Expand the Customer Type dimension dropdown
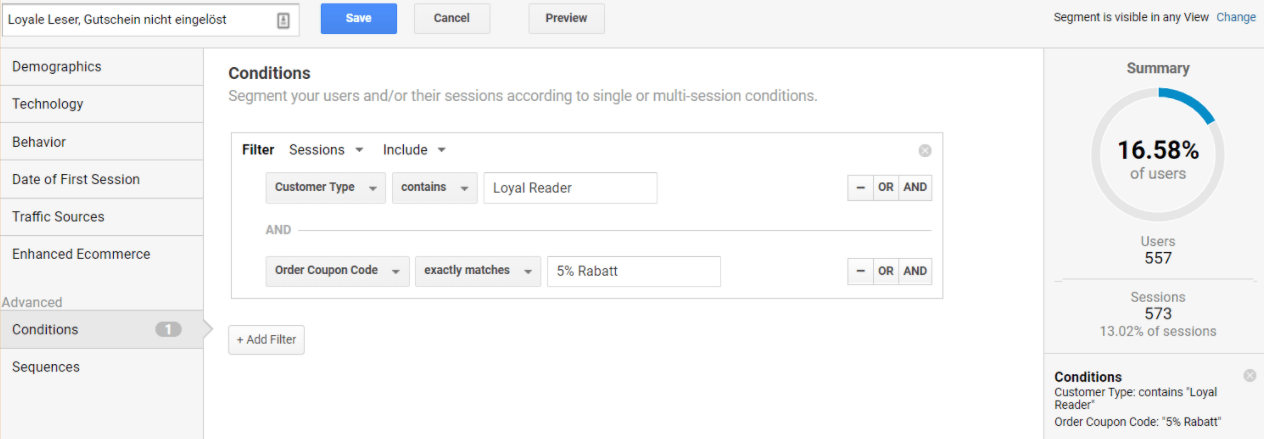Image resolution: width=1264 pixels, height=439 pixels. 325,188
